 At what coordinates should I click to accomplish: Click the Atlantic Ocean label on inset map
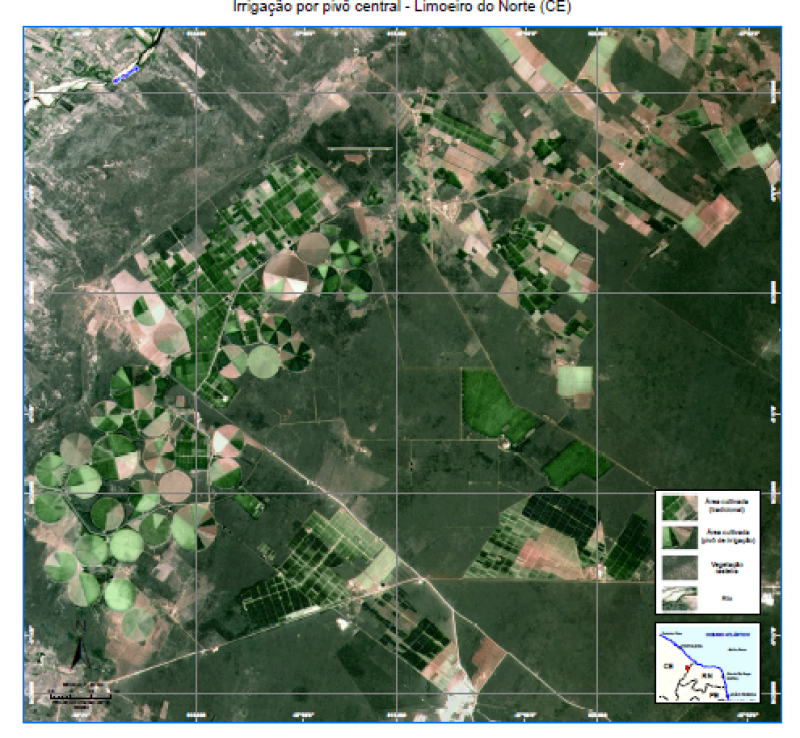[x=728, y=634]
